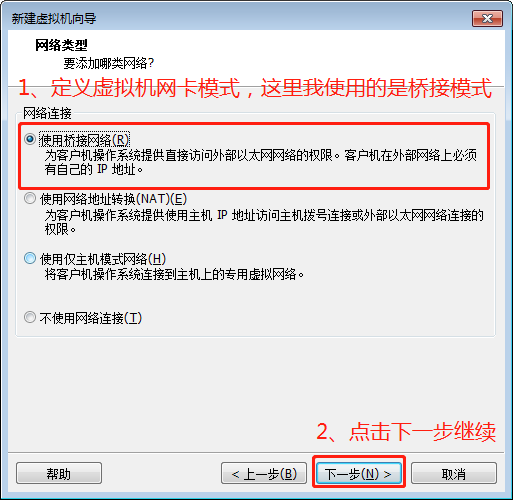Viewport: 513px width, 500px height.
Task: Click the host-only description 将客户机操作系统连接到主机
Action: (x=174, y=275)
